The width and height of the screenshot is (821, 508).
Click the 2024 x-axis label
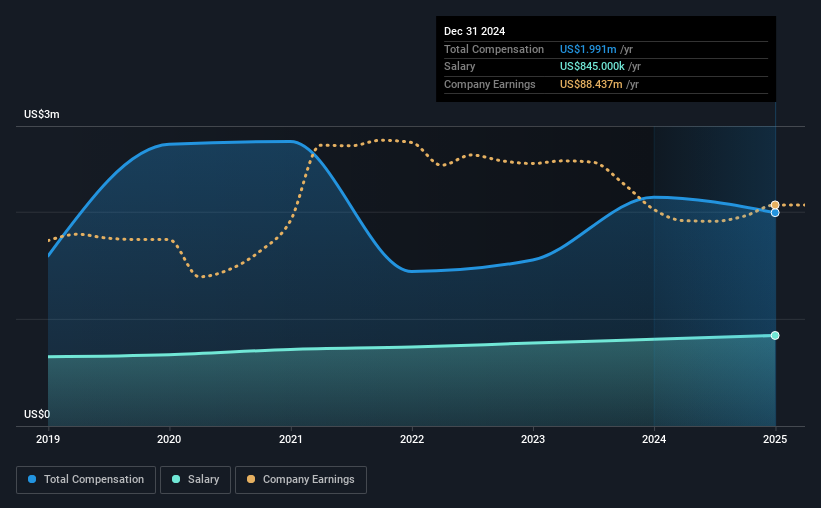[654, 439]
